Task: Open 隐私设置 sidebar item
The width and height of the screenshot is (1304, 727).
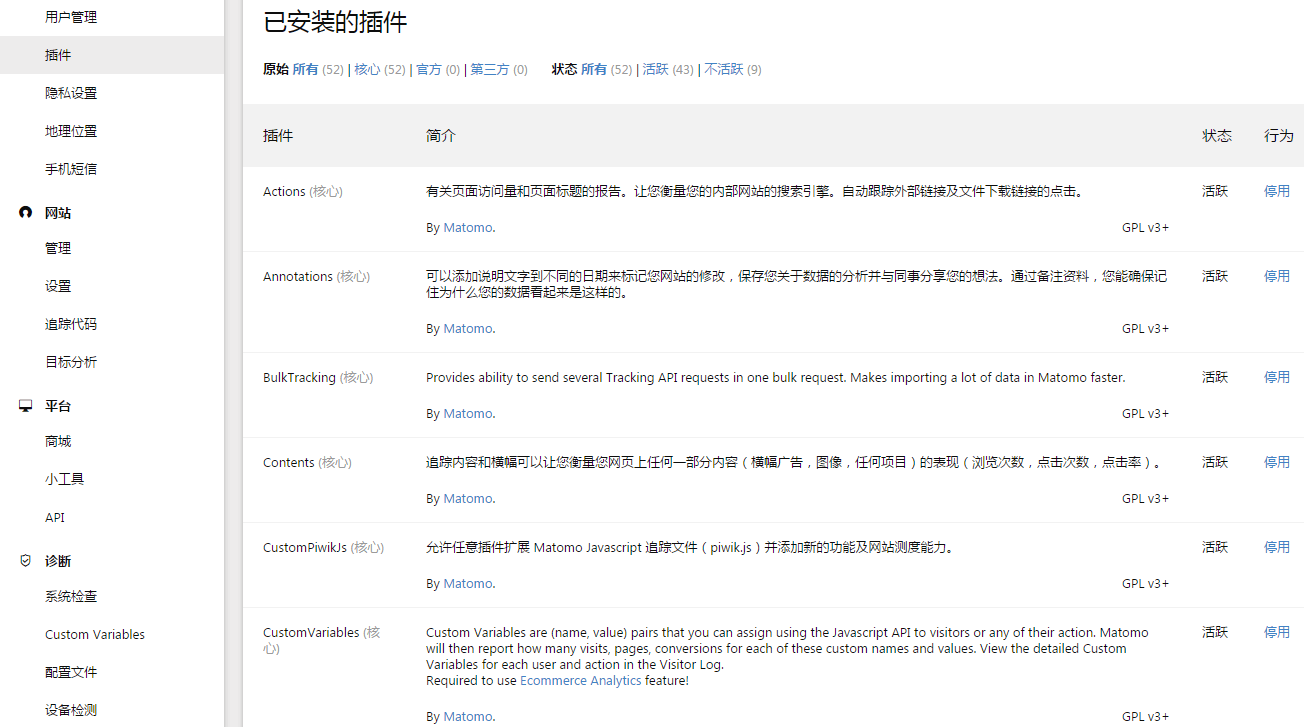Action: pyautogui.click(x=71, y=93)
